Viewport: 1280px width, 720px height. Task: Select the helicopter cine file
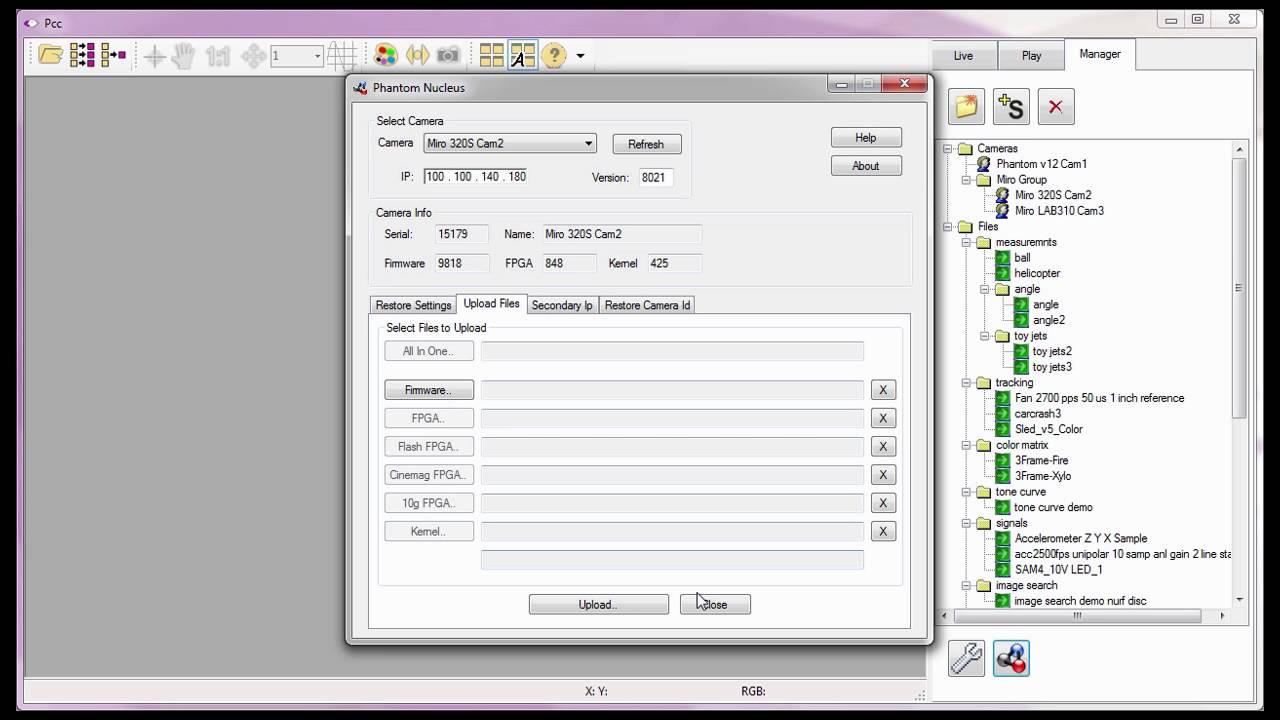pos(1037,273)
